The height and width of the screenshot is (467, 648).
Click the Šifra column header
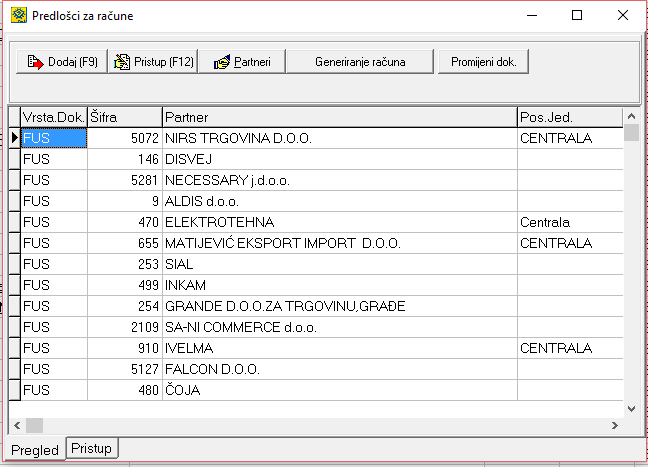coord(125,117)
